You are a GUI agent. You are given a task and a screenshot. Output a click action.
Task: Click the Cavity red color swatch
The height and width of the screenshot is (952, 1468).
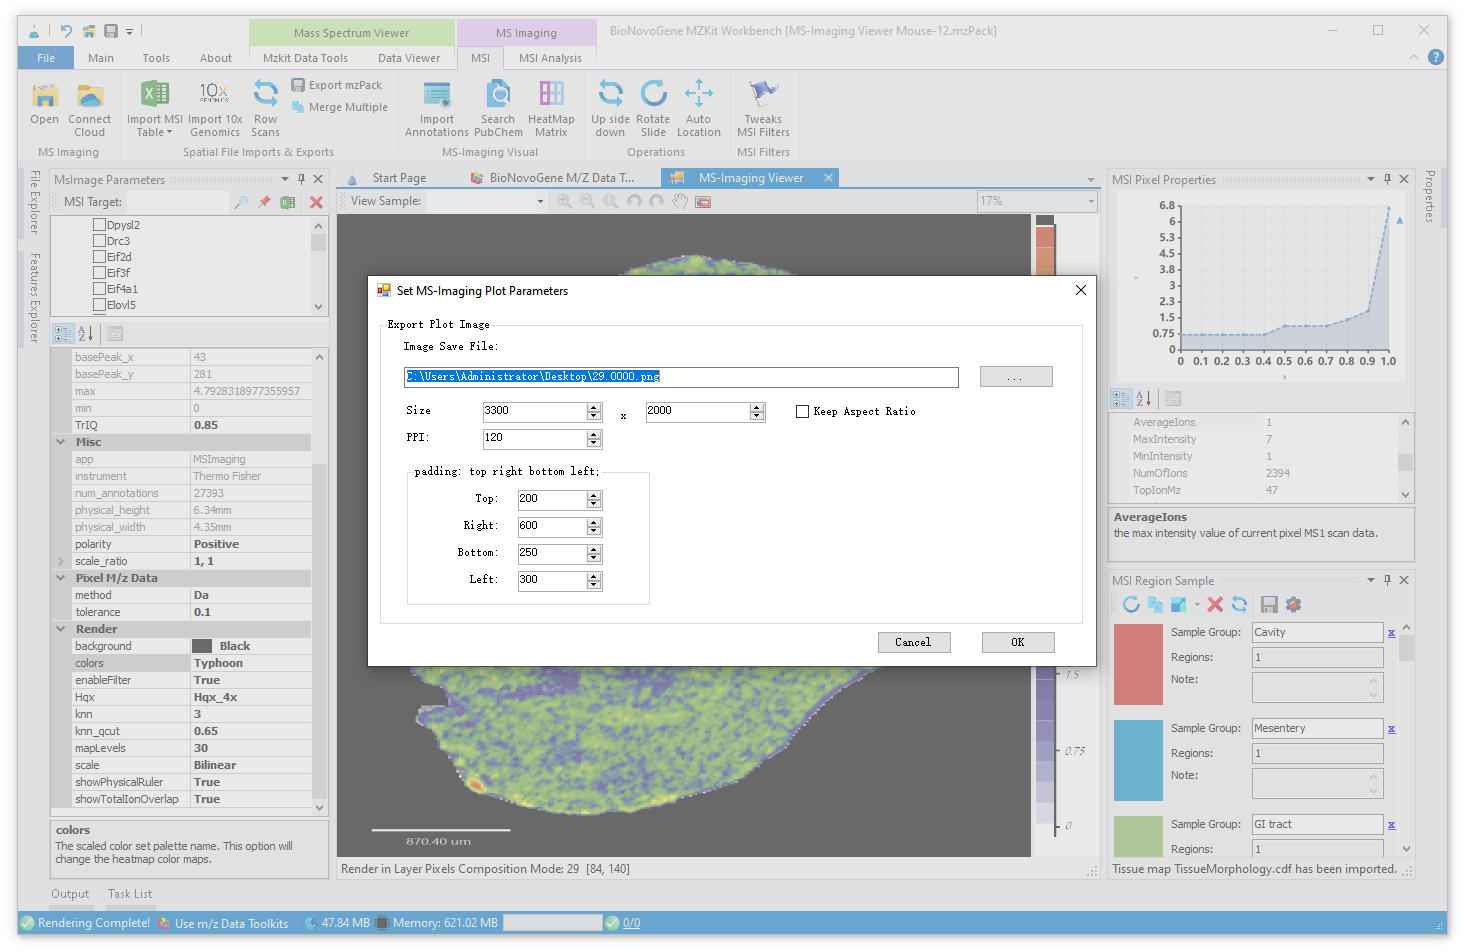[1138, 664]
